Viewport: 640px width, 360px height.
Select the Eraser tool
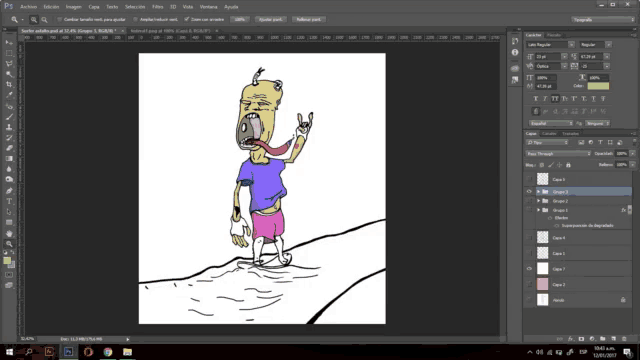(9, 148)
